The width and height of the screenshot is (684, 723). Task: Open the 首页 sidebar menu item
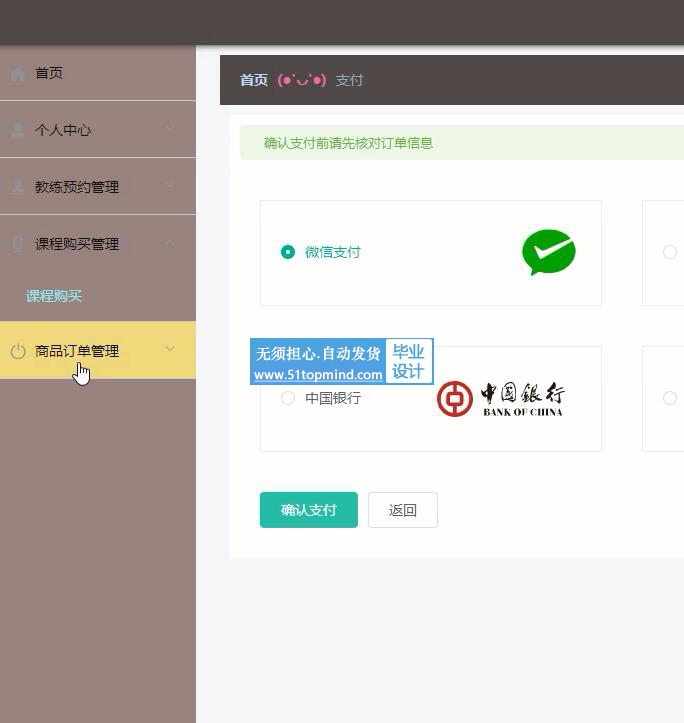tap(98, 73)
